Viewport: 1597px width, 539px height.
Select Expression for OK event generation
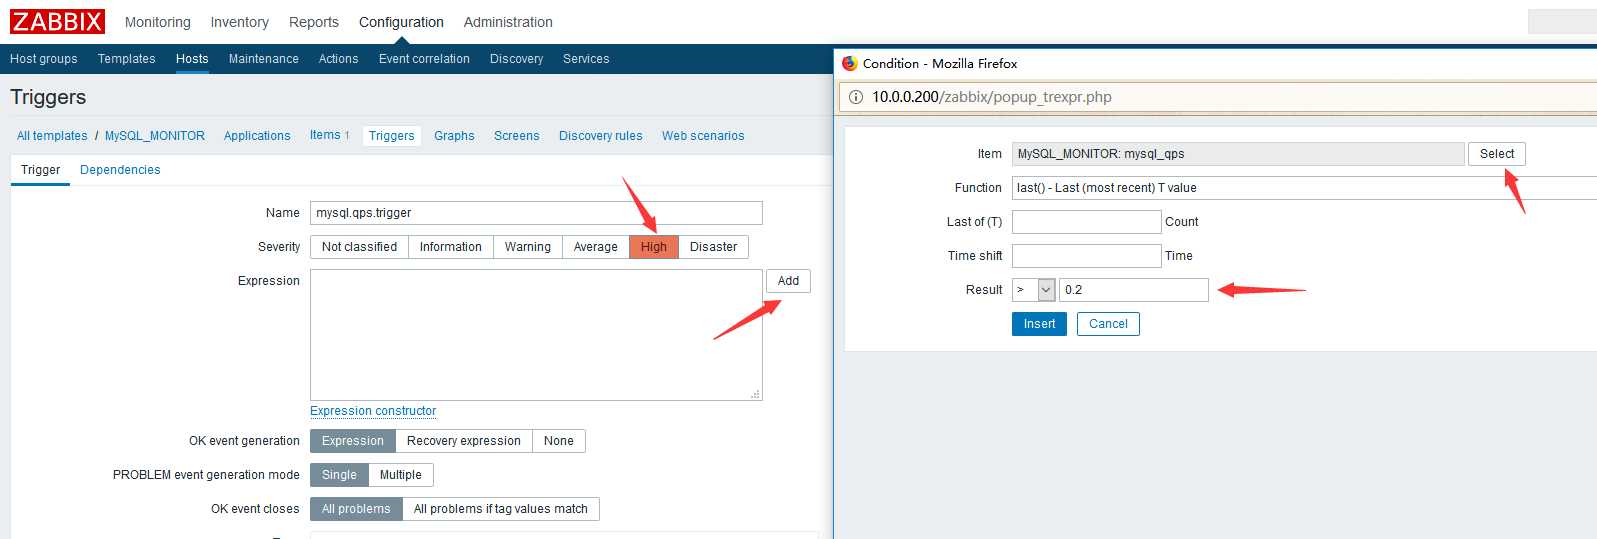coord(352,441)
